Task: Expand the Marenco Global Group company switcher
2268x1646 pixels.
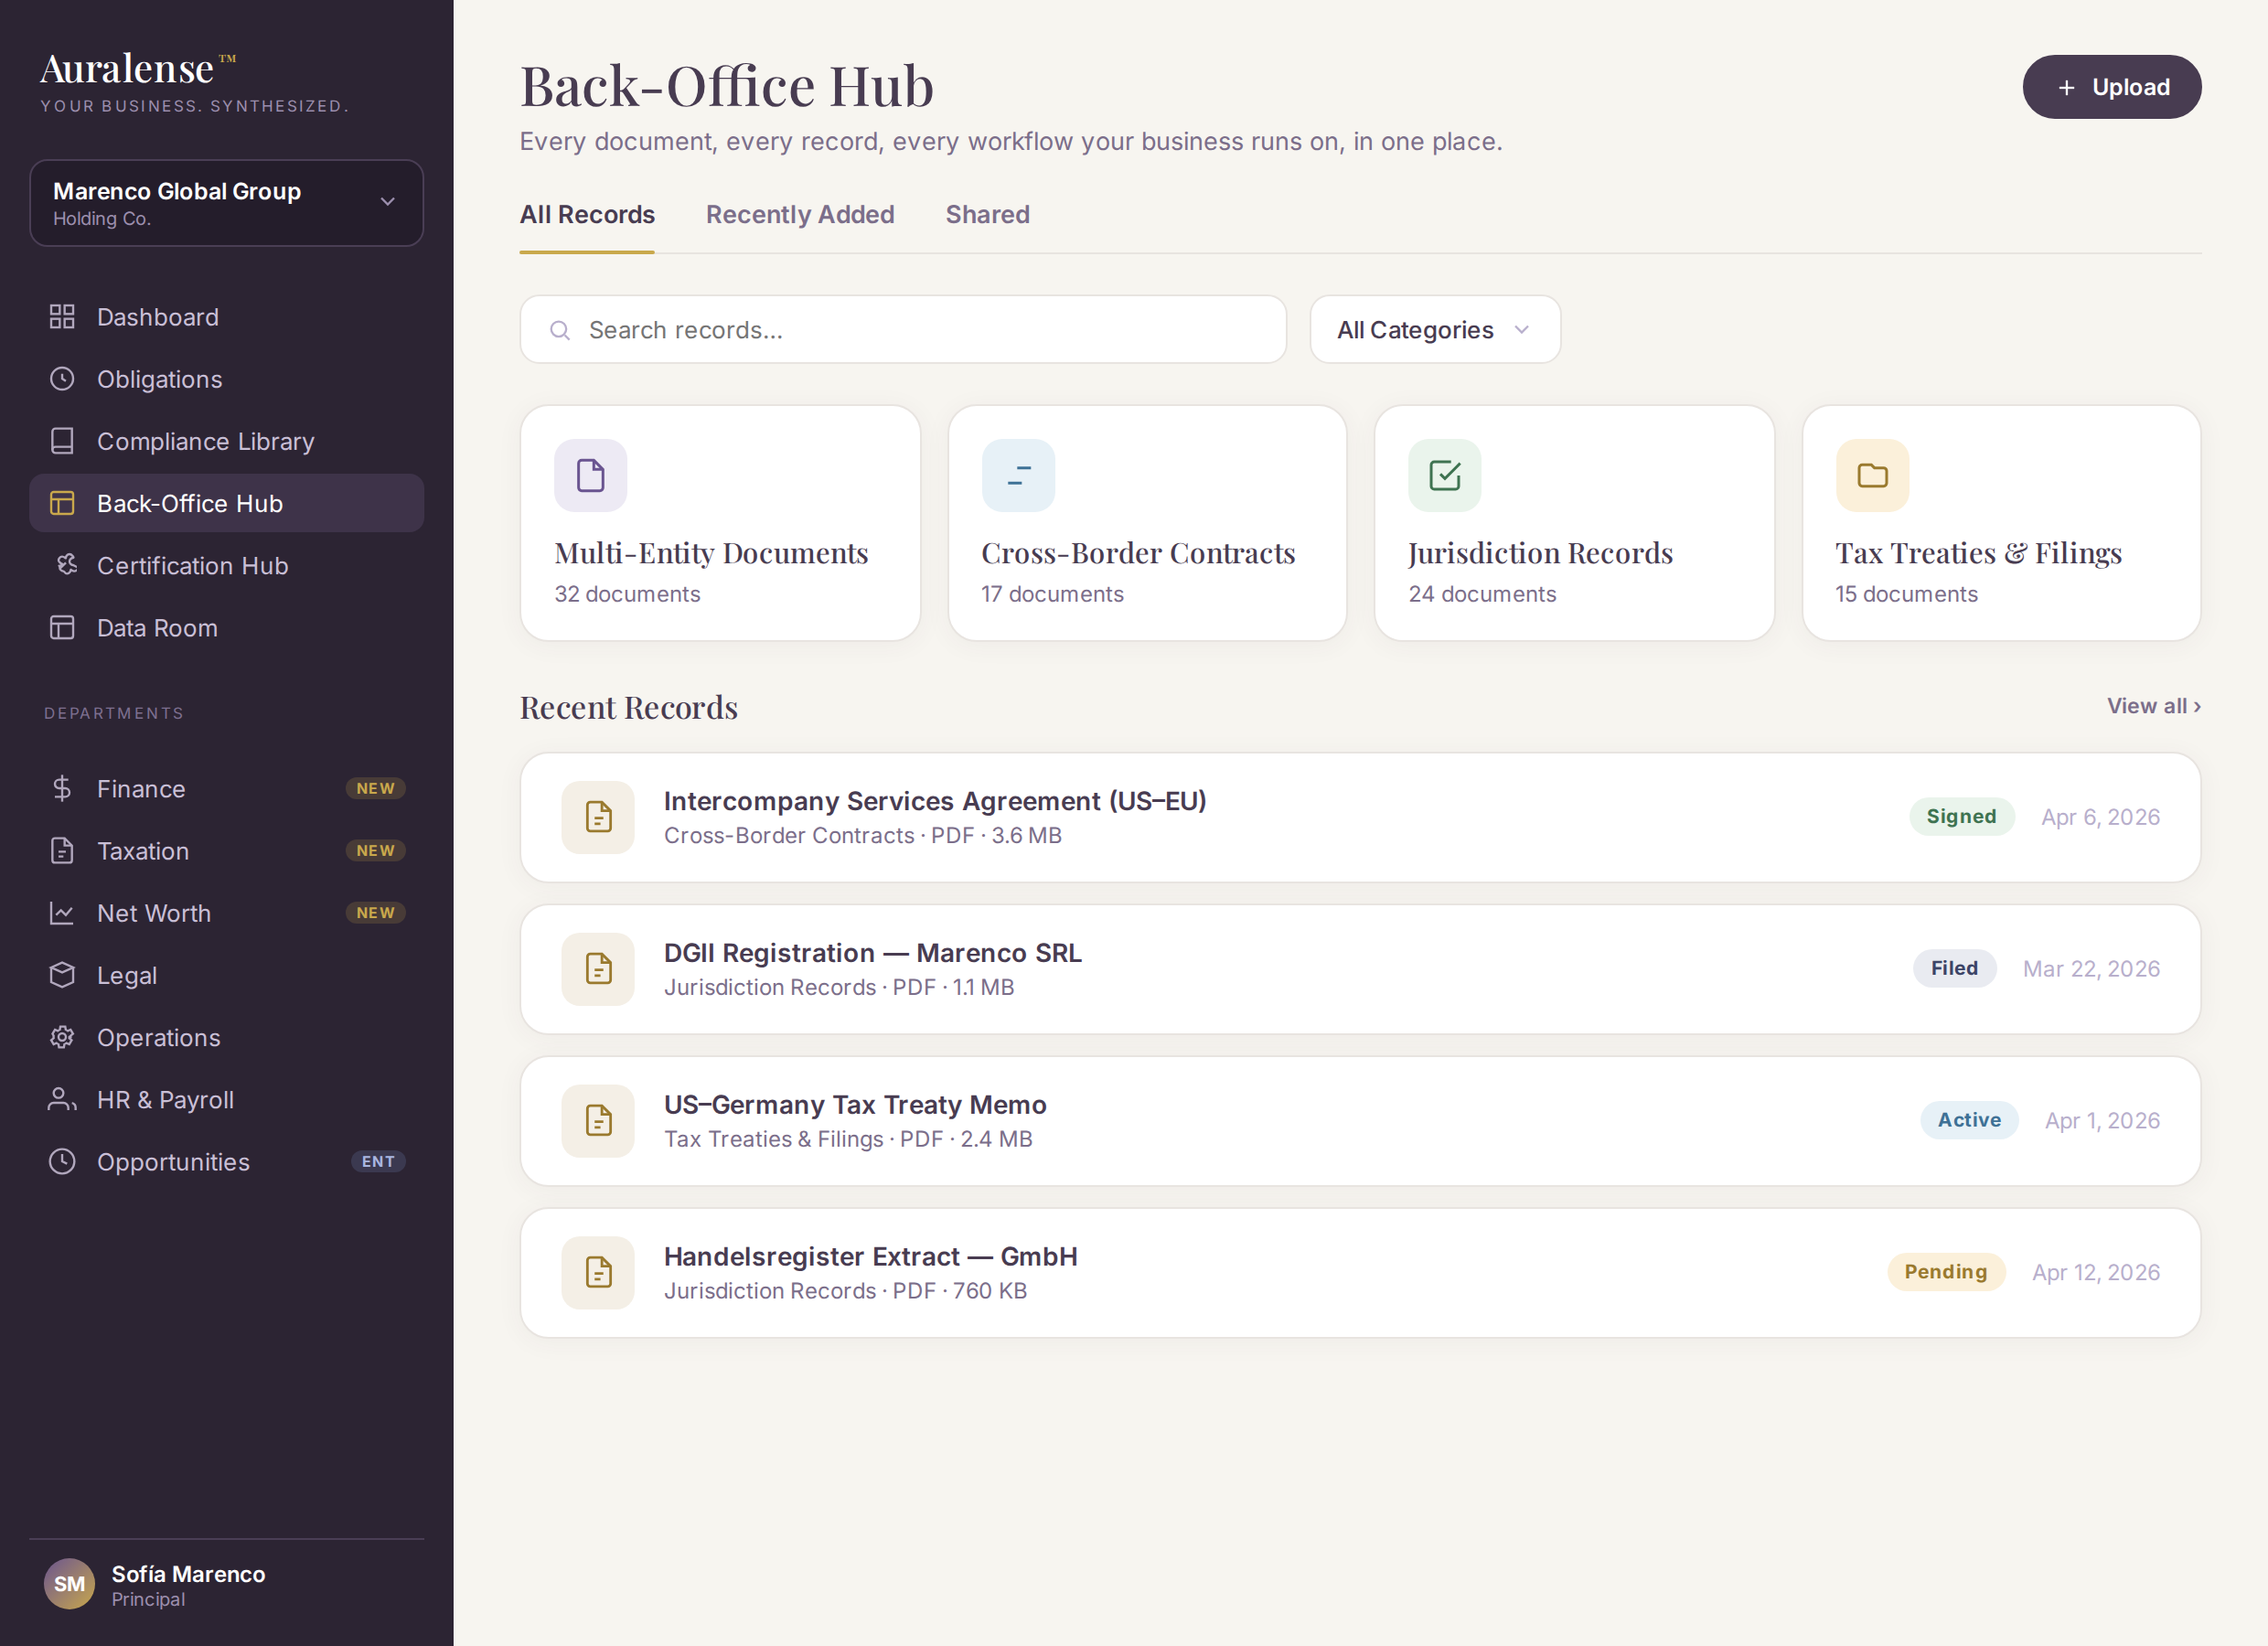Action: 227,203
